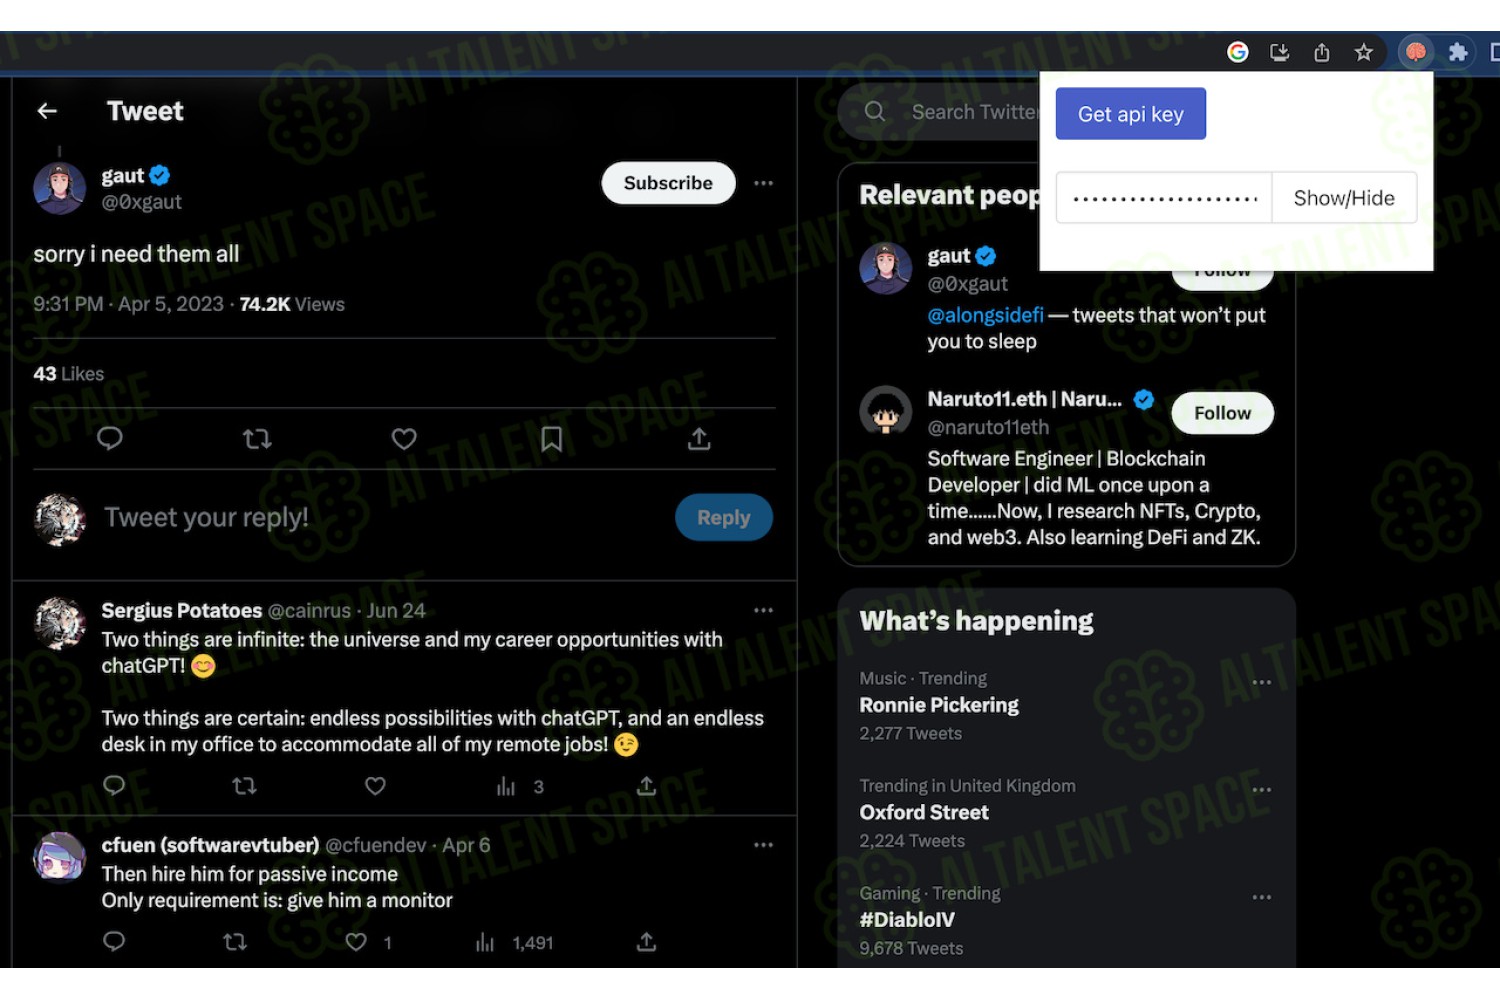Follow Naruto11.eth
The height and width of the screenshot is (1000, 1500).
tap(1222, 413)
